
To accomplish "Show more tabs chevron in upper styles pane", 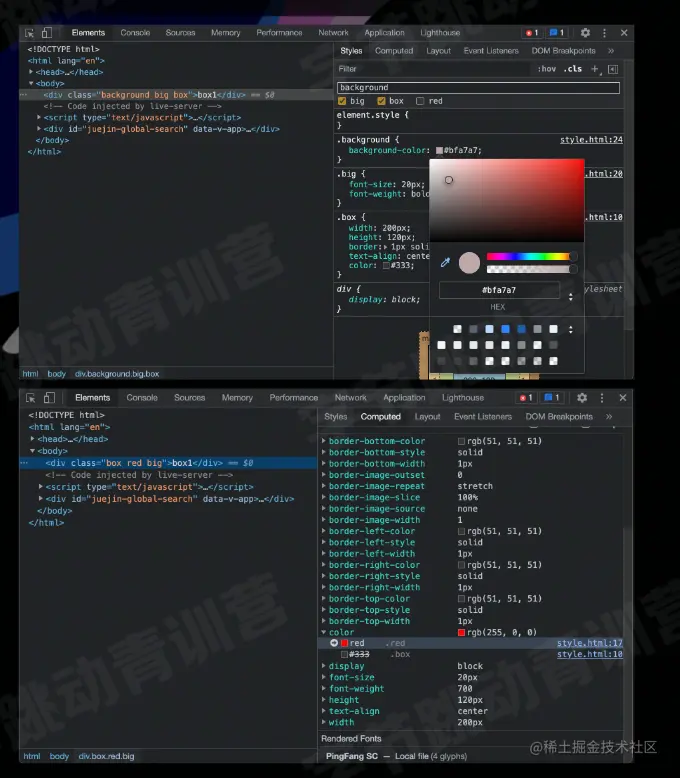I will pos(611,51).
